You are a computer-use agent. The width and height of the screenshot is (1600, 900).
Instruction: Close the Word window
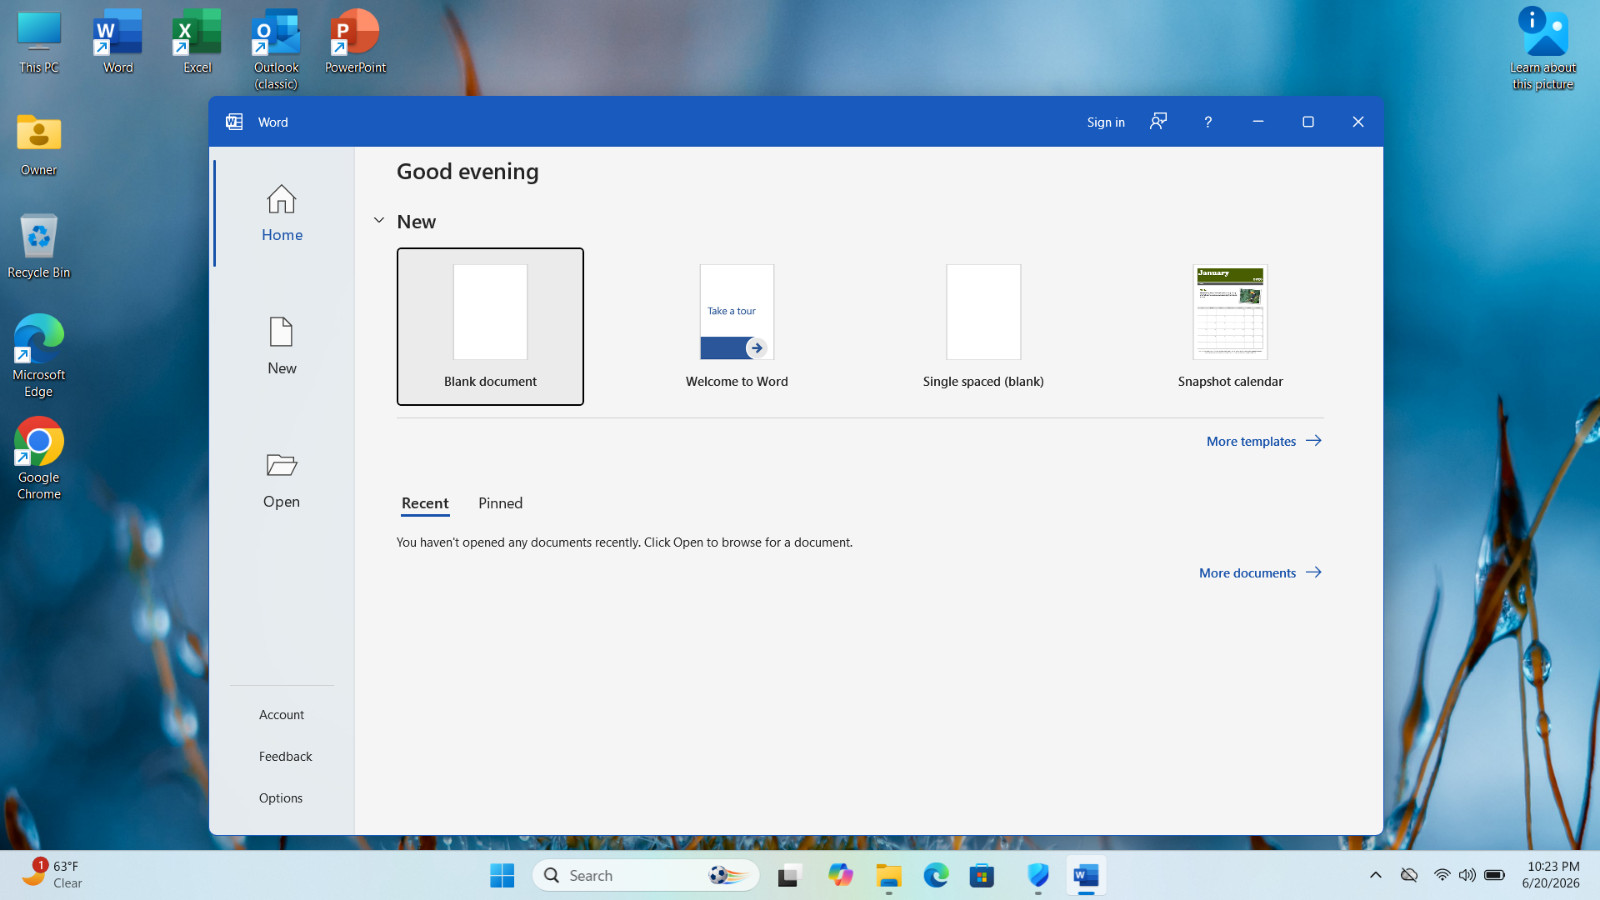pos(1358,122)
